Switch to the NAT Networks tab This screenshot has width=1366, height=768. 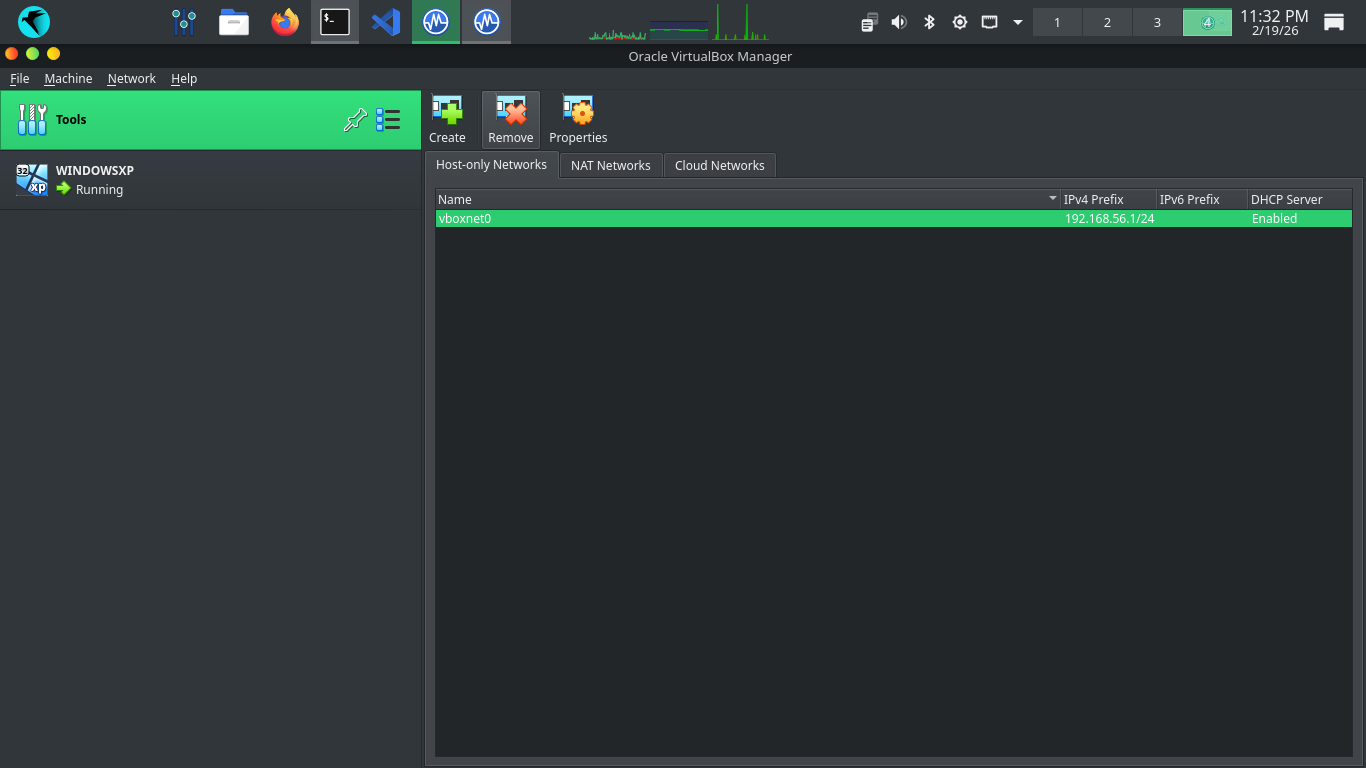pyautogui.click(x=610, y=166)
